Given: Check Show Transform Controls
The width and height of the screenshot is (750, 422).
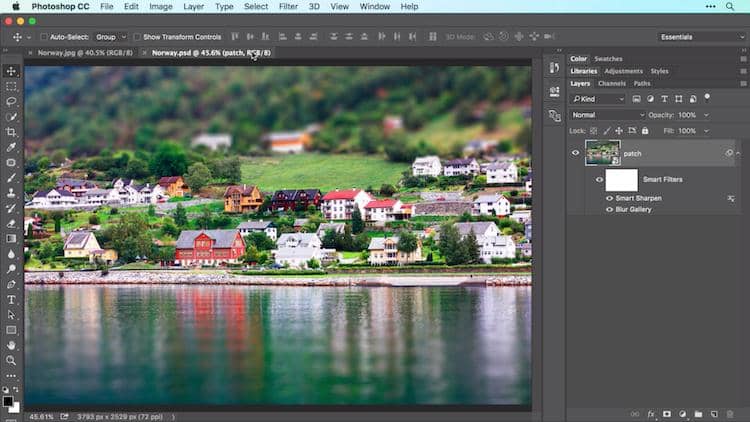Looking at the screenshot, I should pos(137,37).
